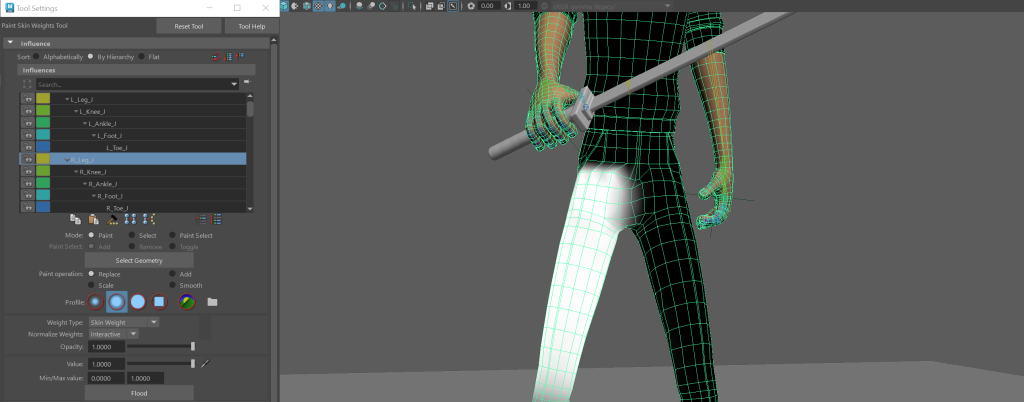1024x402 pixels.
Task: Click the weight hammer icon
Action: pyautogui.click(x=113, y=219)
